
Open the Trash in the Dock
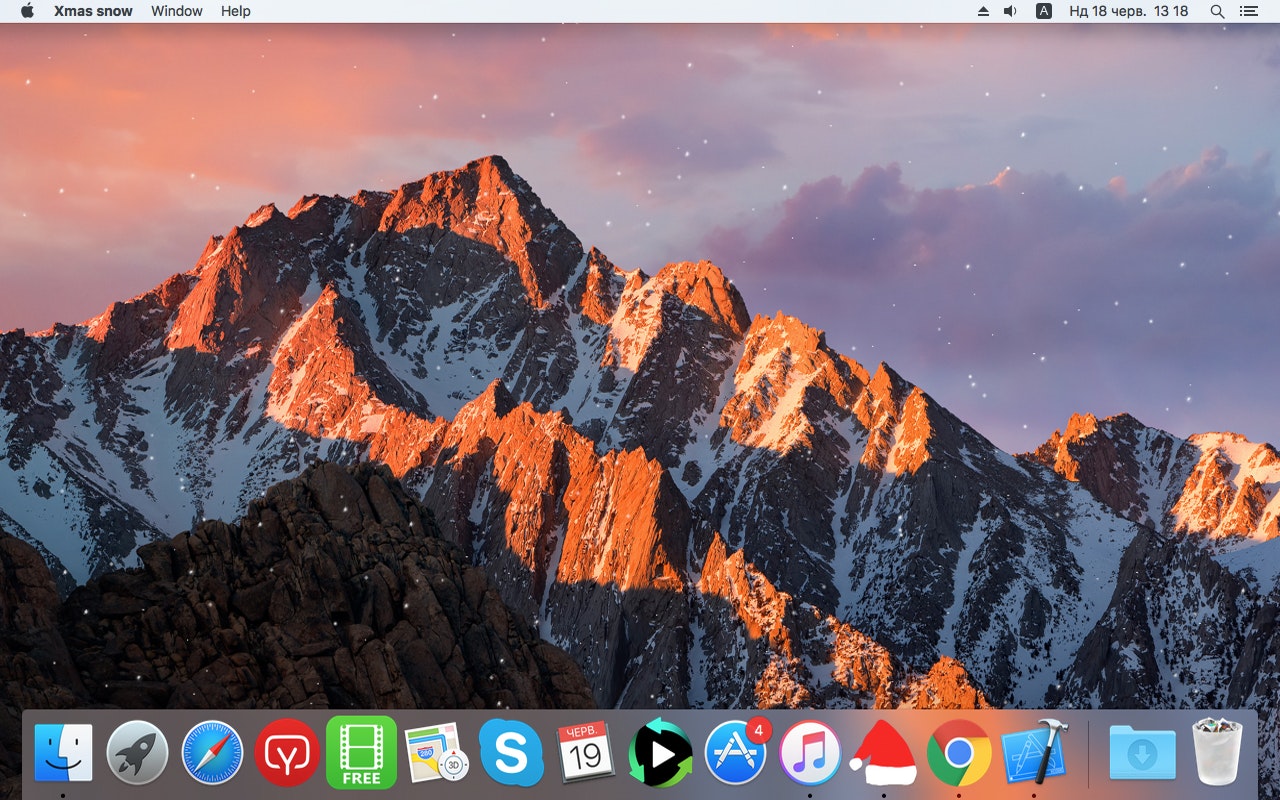tap(1217, 752)
